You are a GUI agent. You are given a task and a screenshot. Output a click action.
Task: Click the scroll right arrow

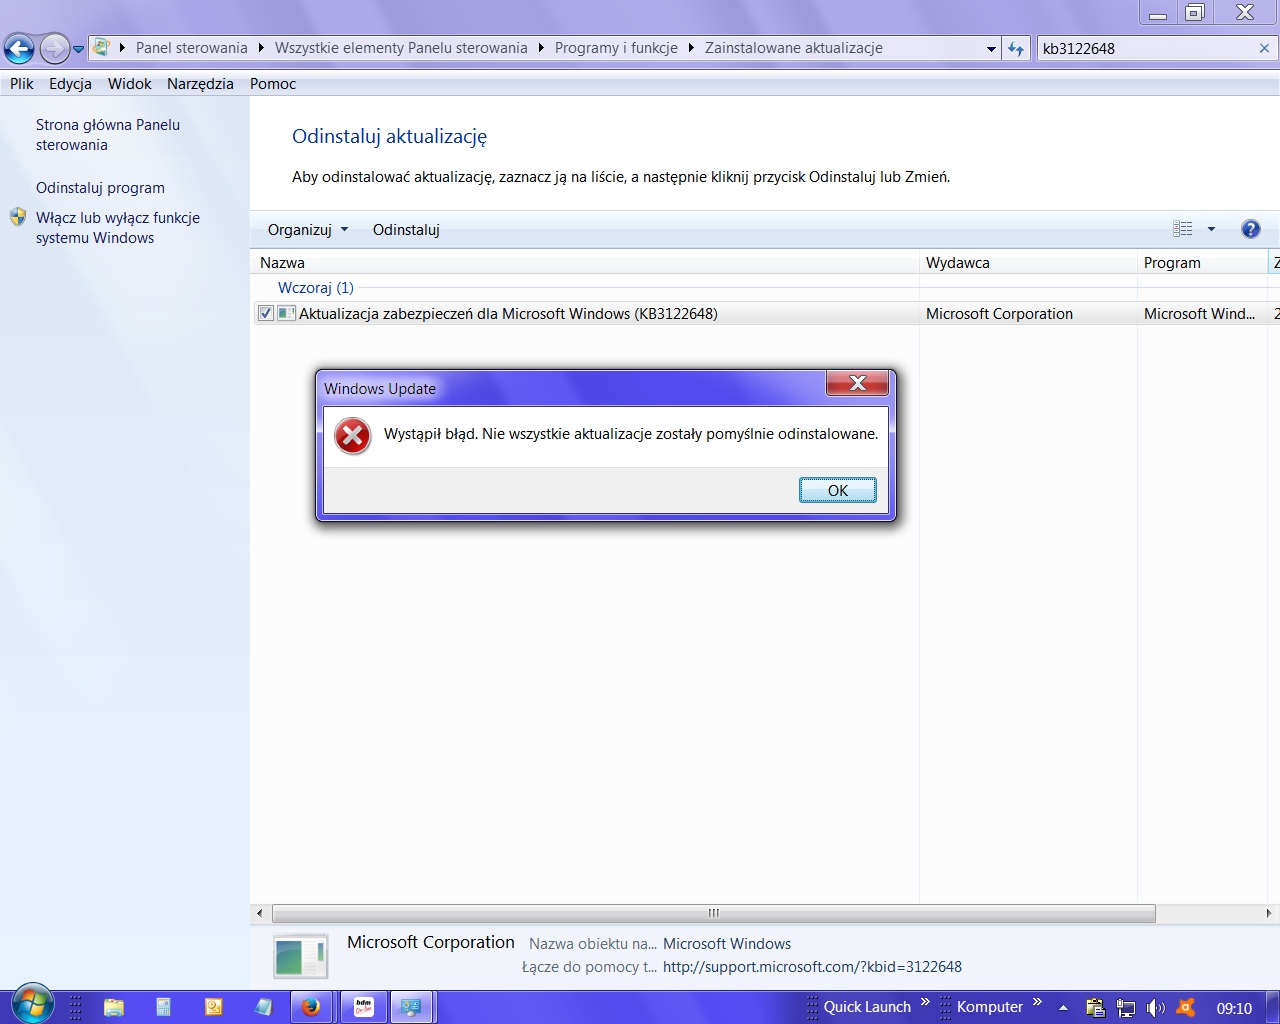[x=1269, y=913]
